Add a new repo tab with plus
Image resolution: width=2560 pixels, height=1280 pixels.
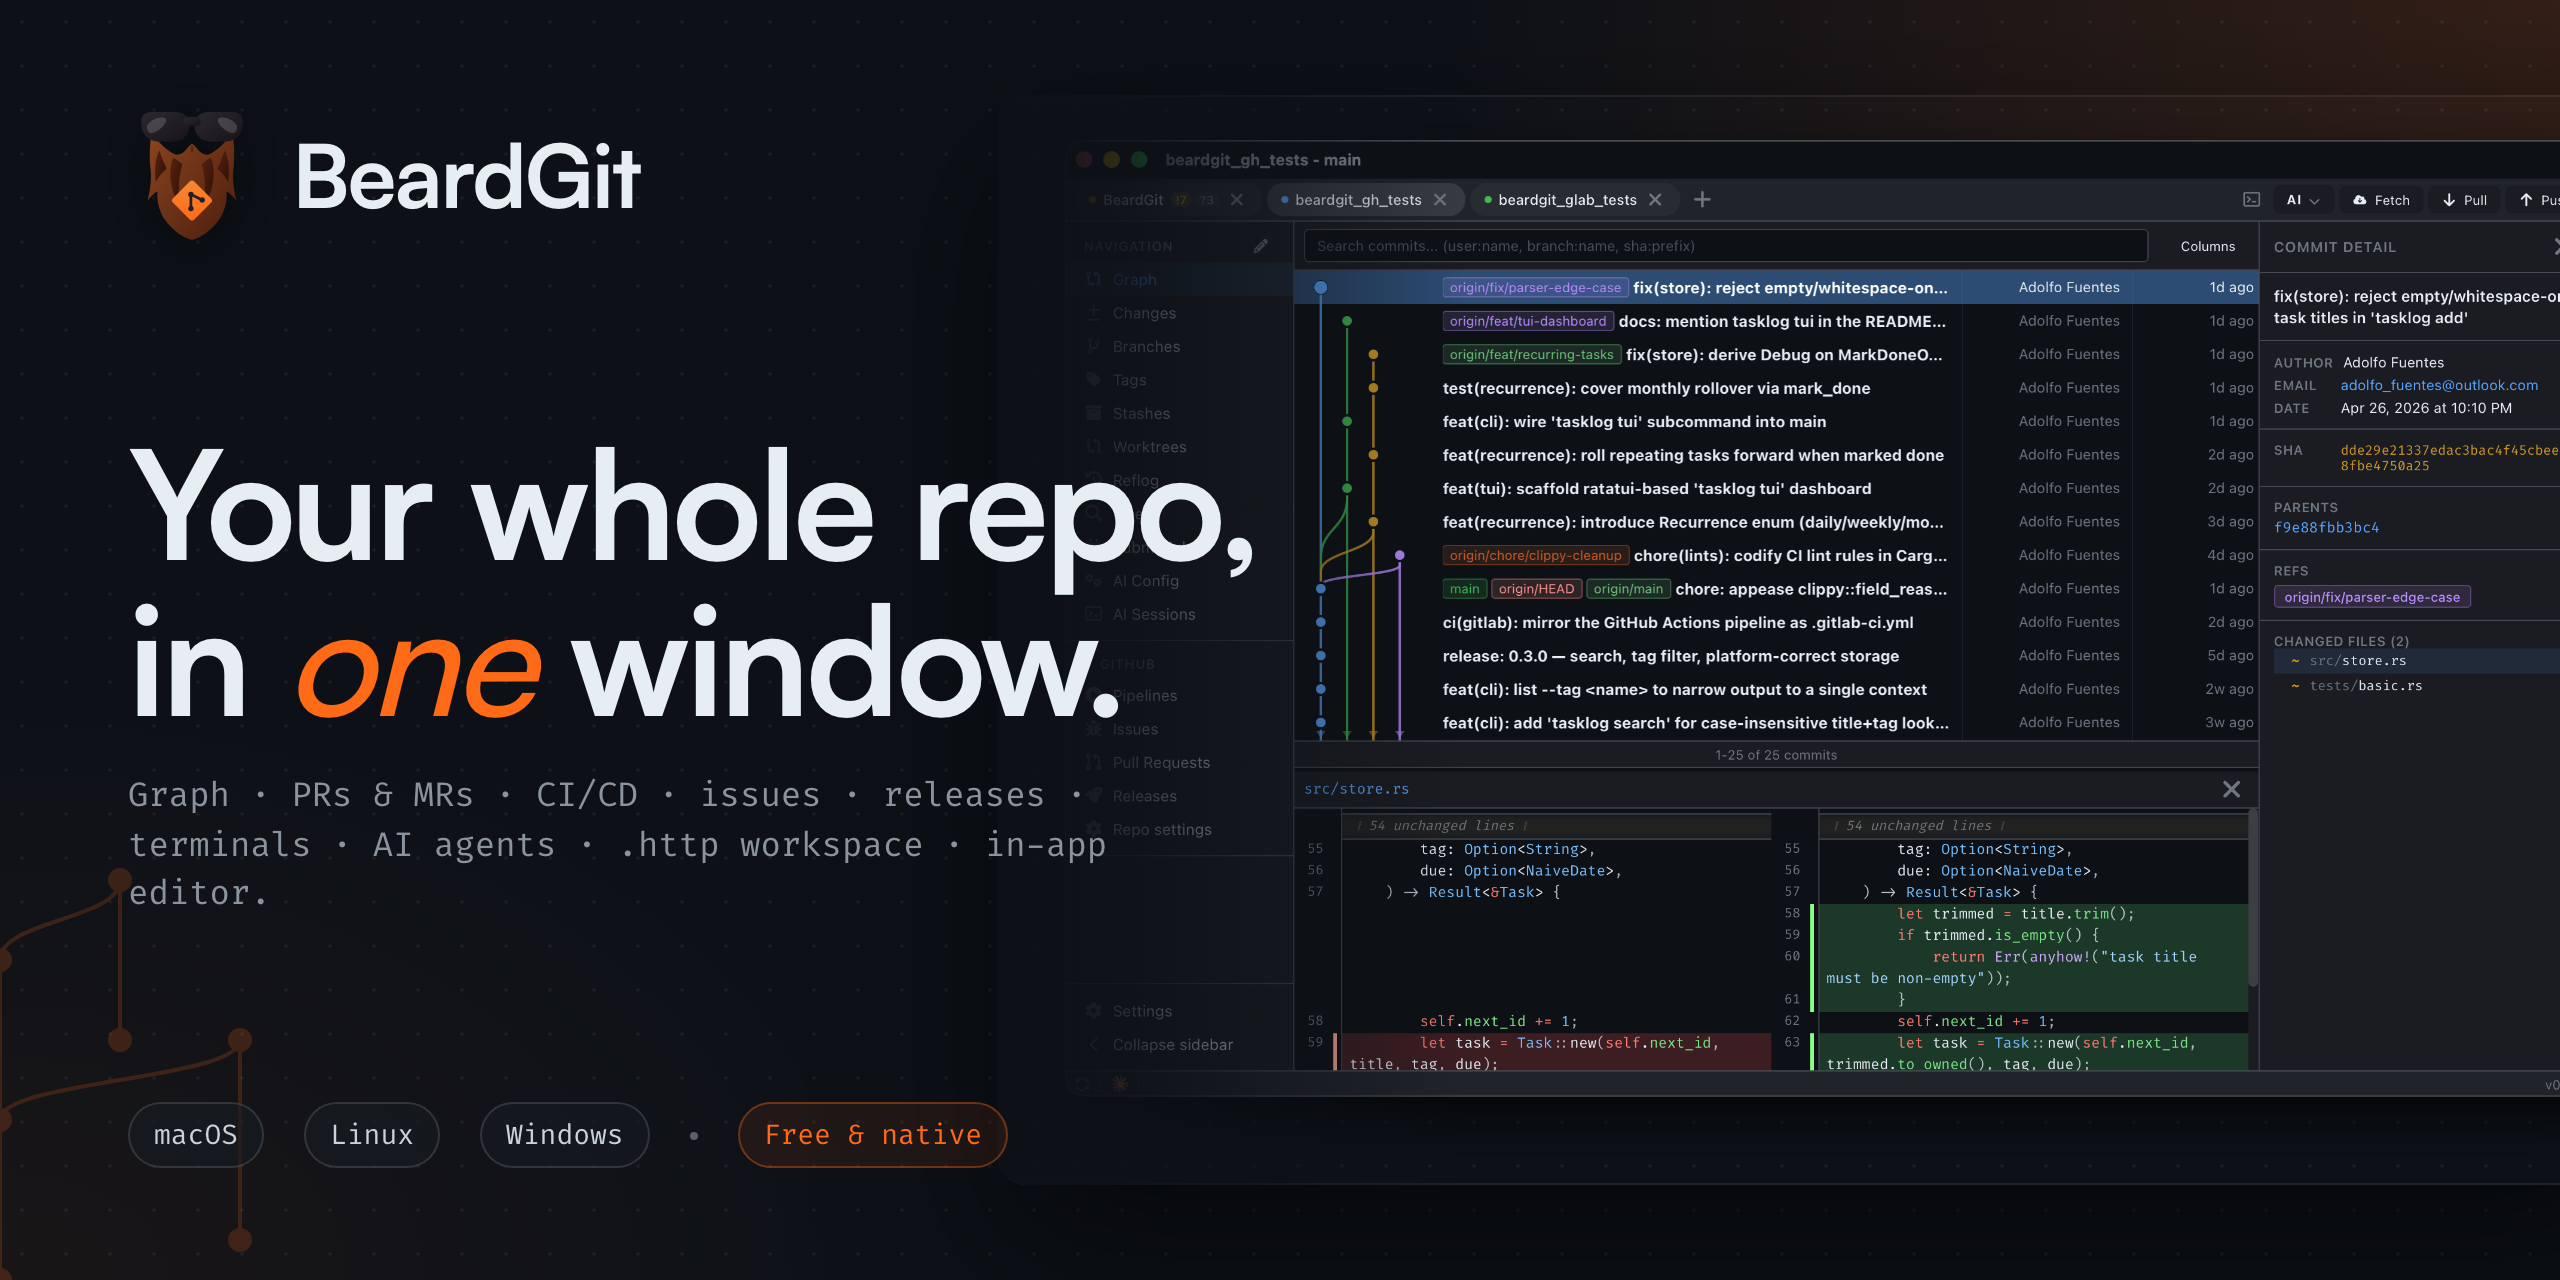point(1702,200)
